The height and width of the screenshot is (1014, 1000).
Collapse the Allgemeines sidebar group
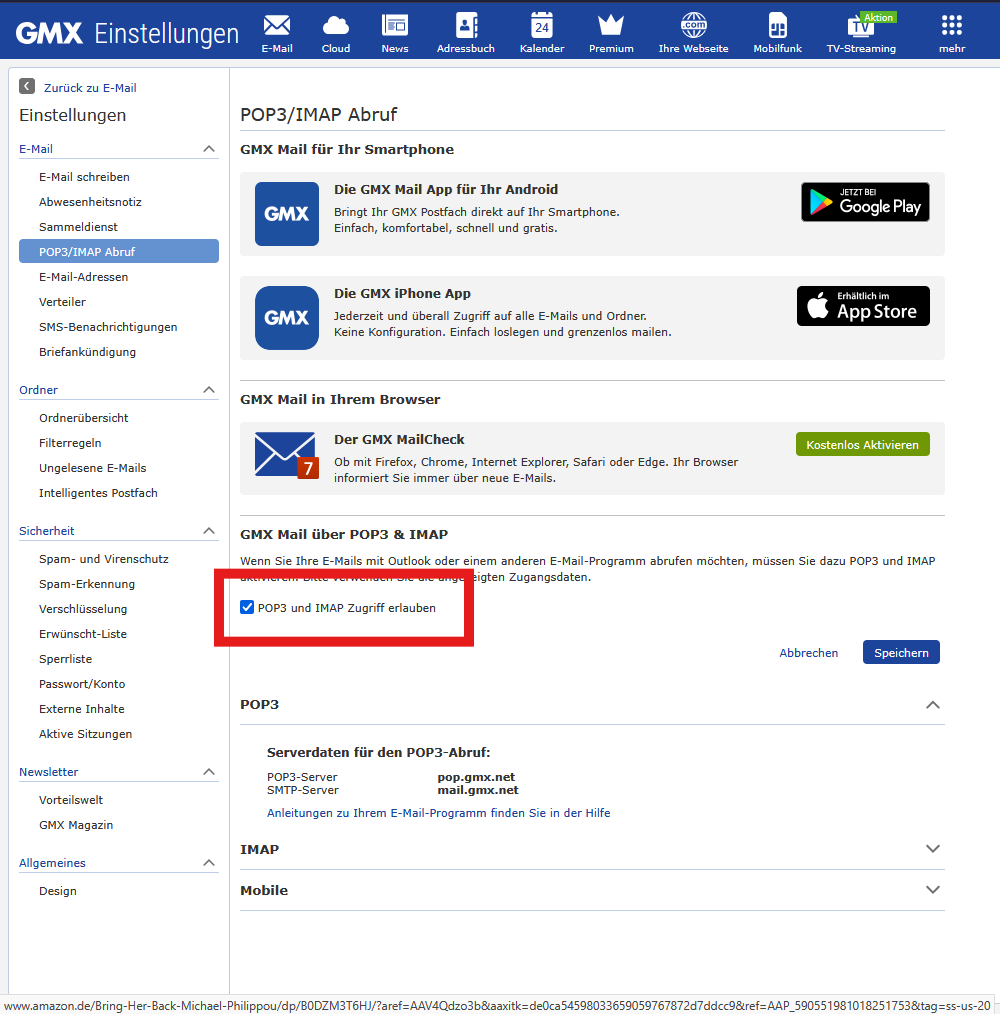point(209,863)
